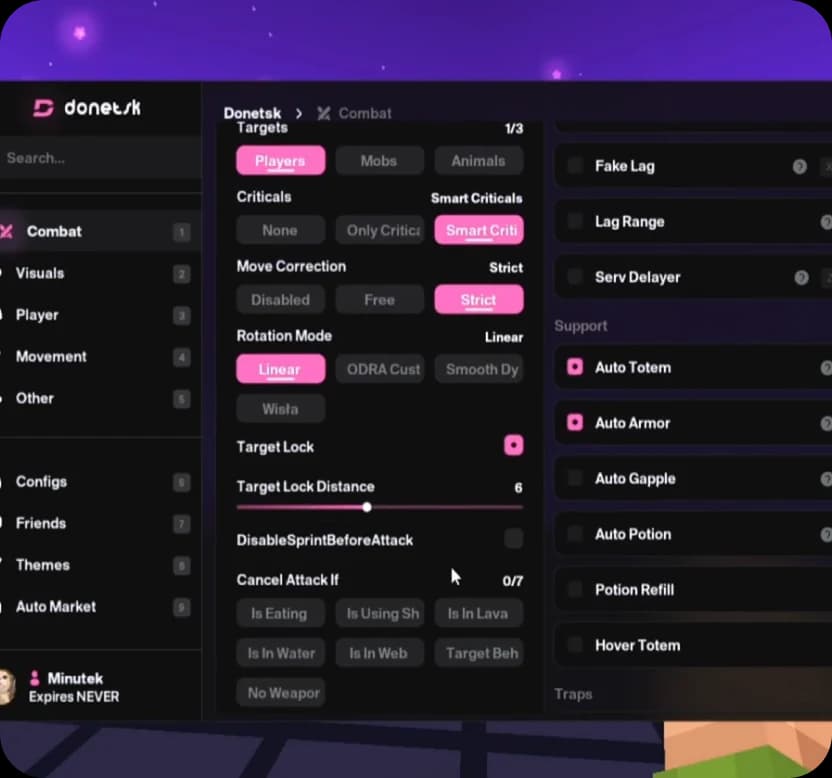
Task: Click the Fake Lag help question icon
Action: click(800, 167)
